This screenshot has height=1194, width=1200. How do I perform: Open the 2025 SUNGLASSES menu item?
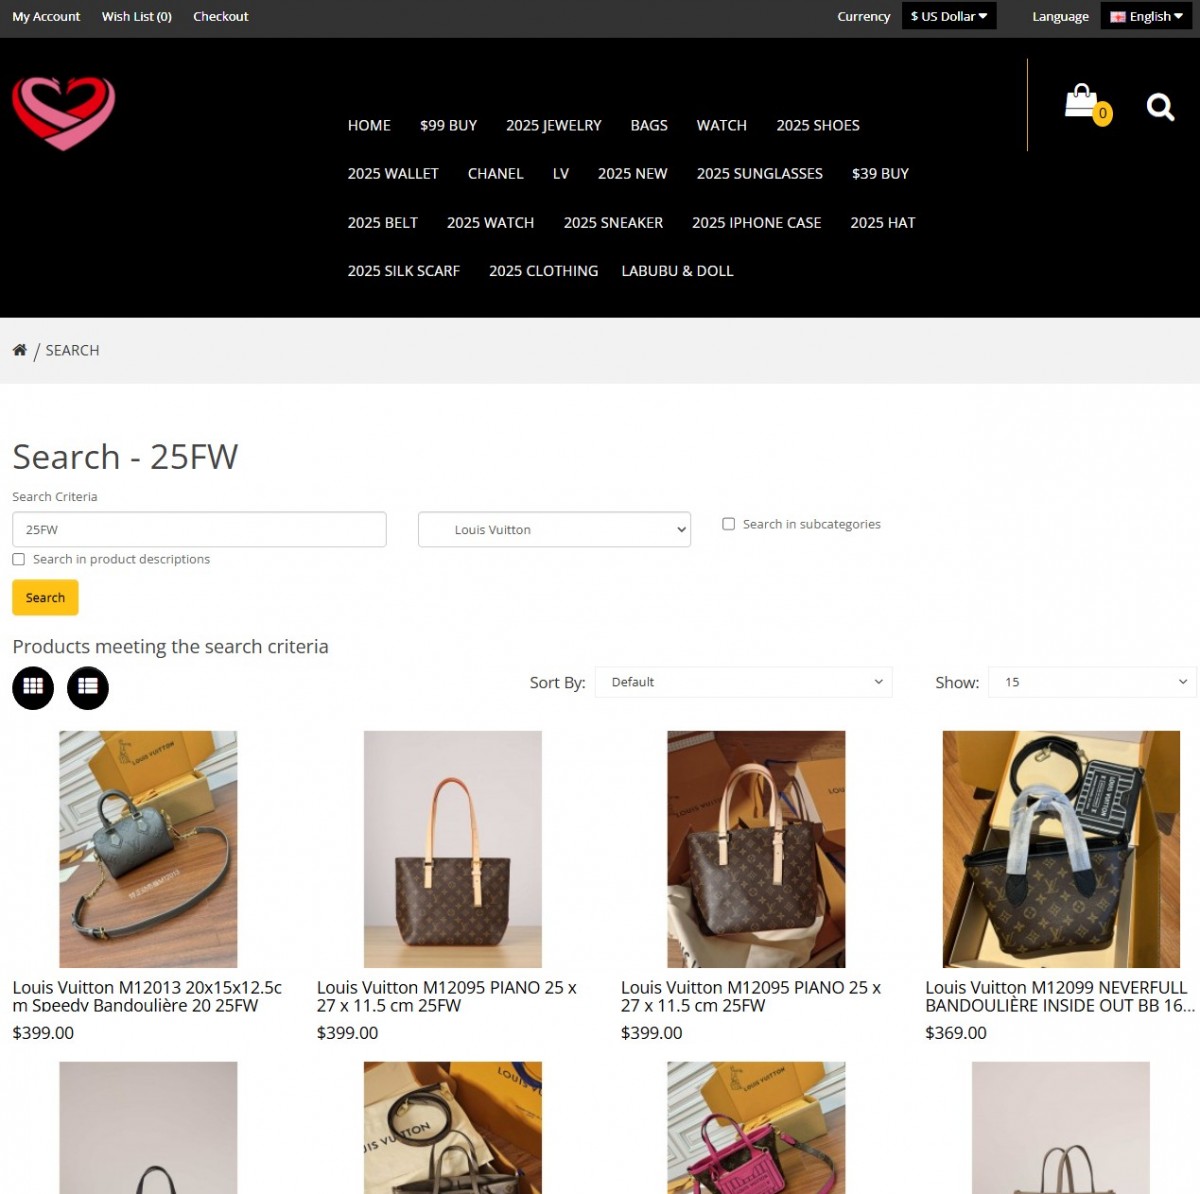pyautogui.click(x=760, y=173)
